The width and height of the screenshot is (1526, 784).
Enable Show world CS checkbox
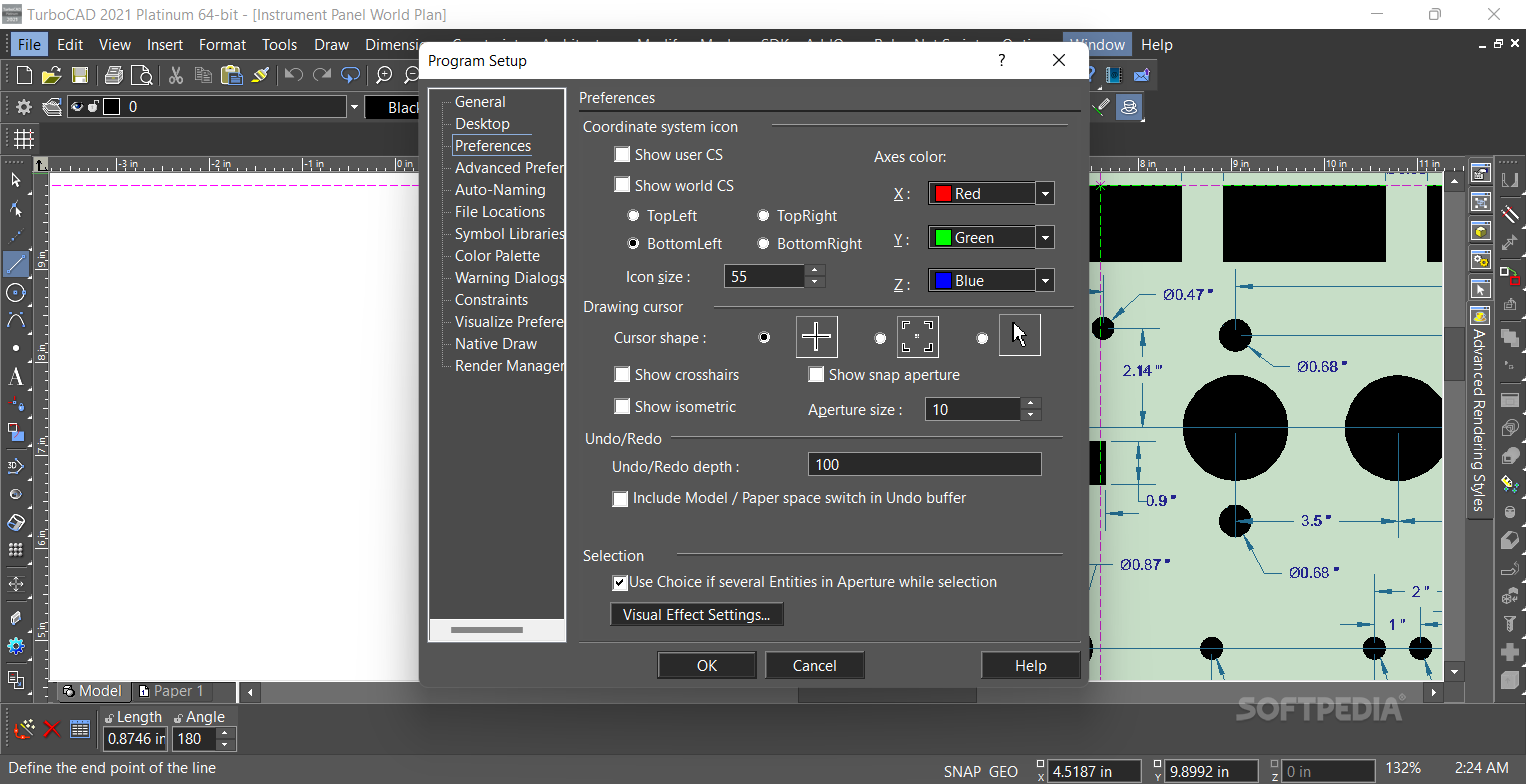tap(622, 185)
